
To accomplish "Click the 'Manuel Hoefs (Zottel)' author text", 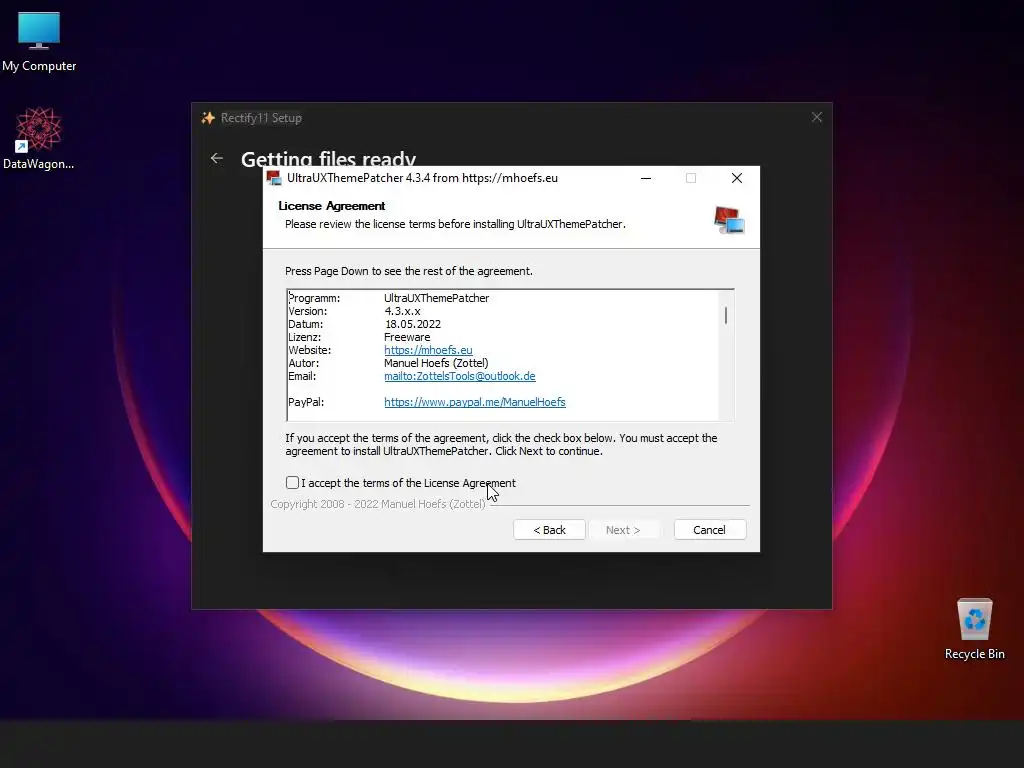I will click(x=436, y=363).
